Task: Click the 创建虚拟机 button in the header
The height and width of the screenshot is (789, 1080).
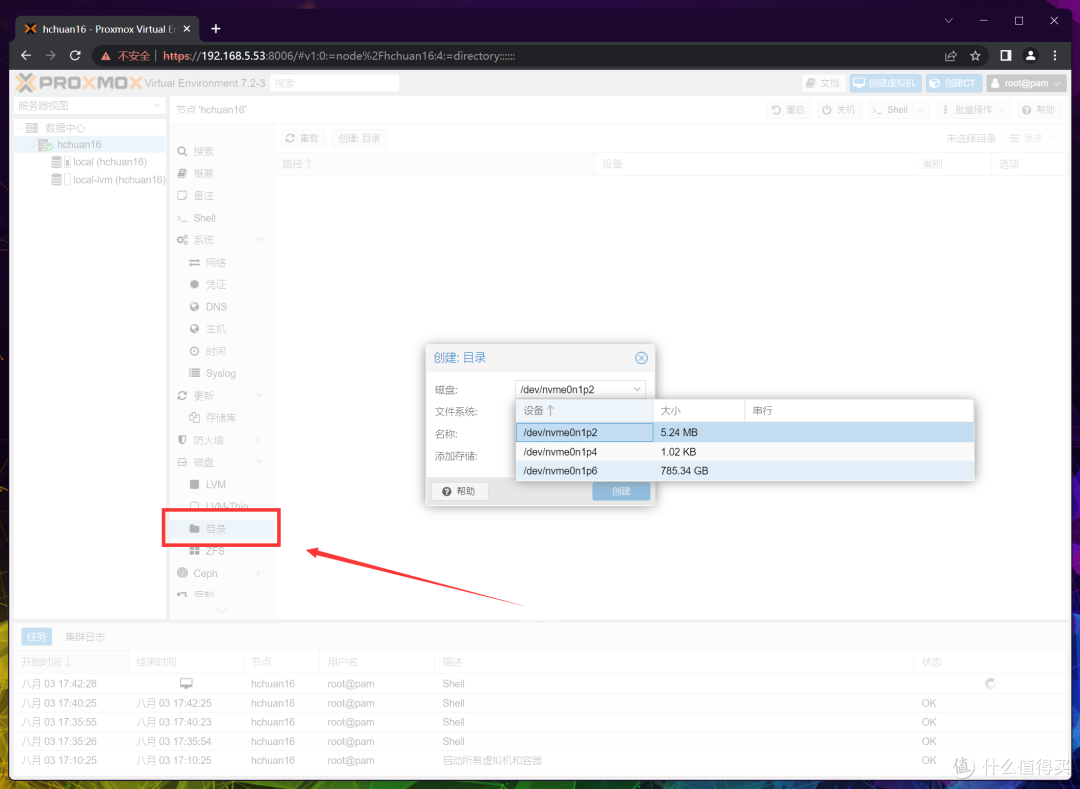Action: point(885,83)
